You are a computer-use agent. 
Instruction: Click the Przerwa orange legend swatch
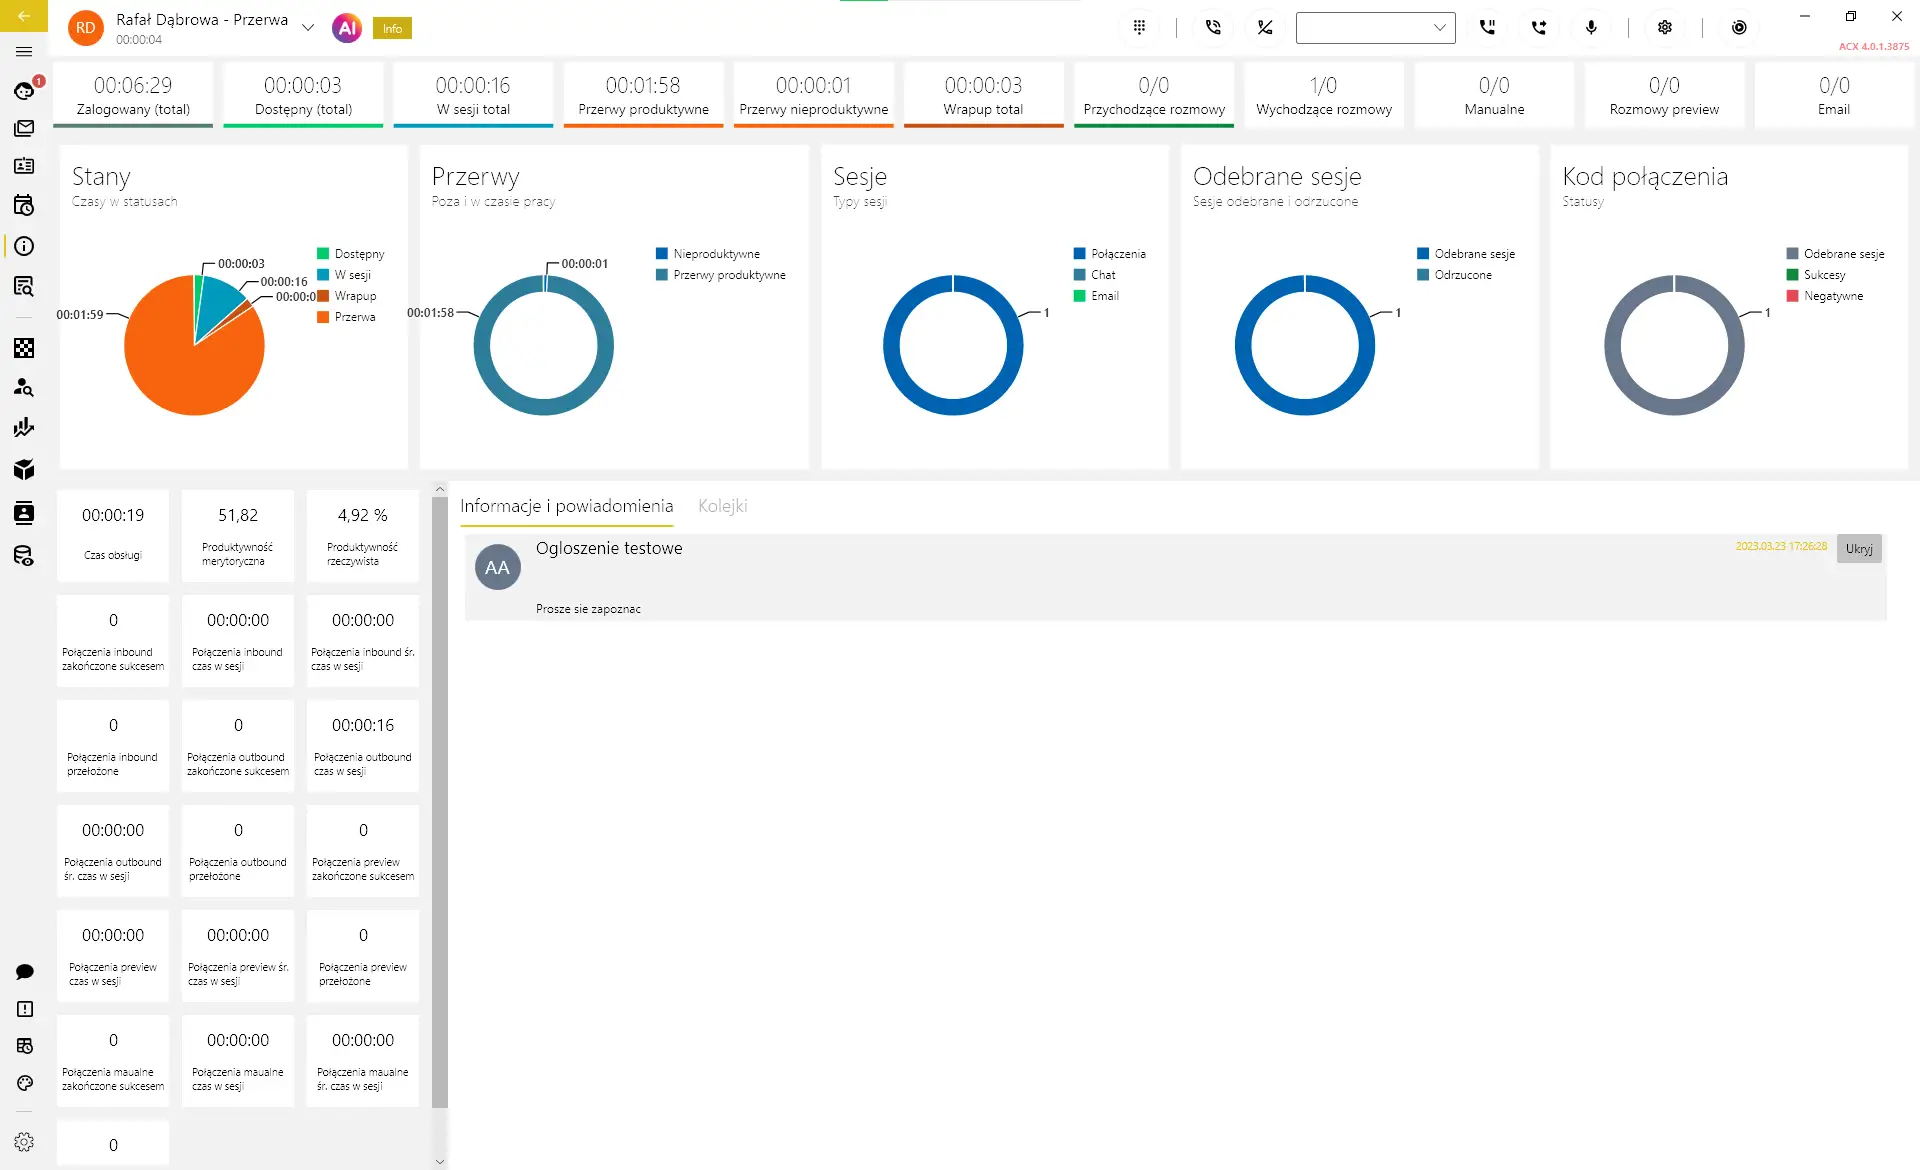pos(323,317)
